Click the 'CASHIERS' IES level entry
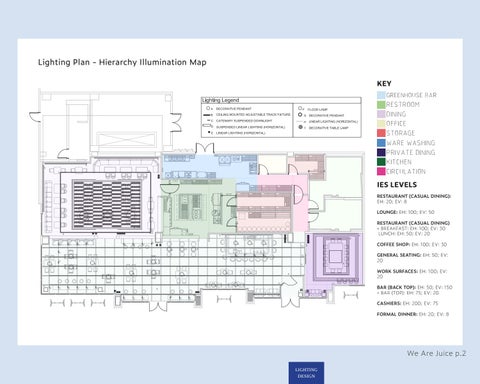The image size is (480, 384). tap(408, 303)
